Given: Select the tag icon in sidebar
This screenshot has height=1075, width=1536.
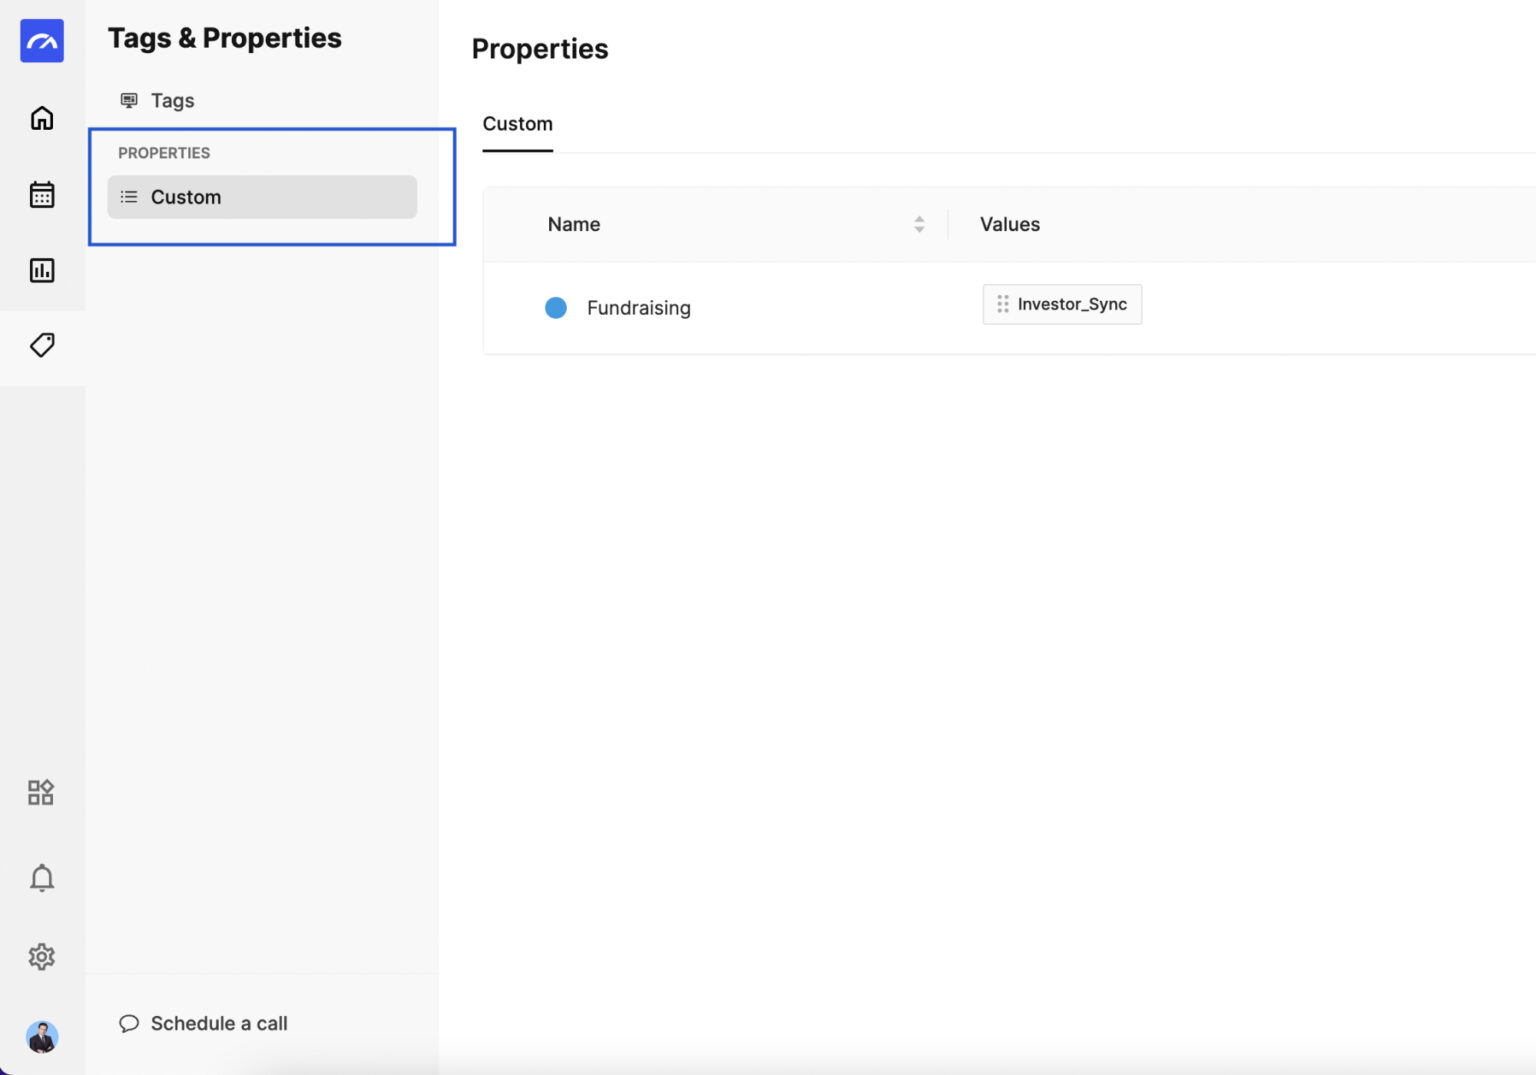Looking at the screenshot, I should pos(42,346).
